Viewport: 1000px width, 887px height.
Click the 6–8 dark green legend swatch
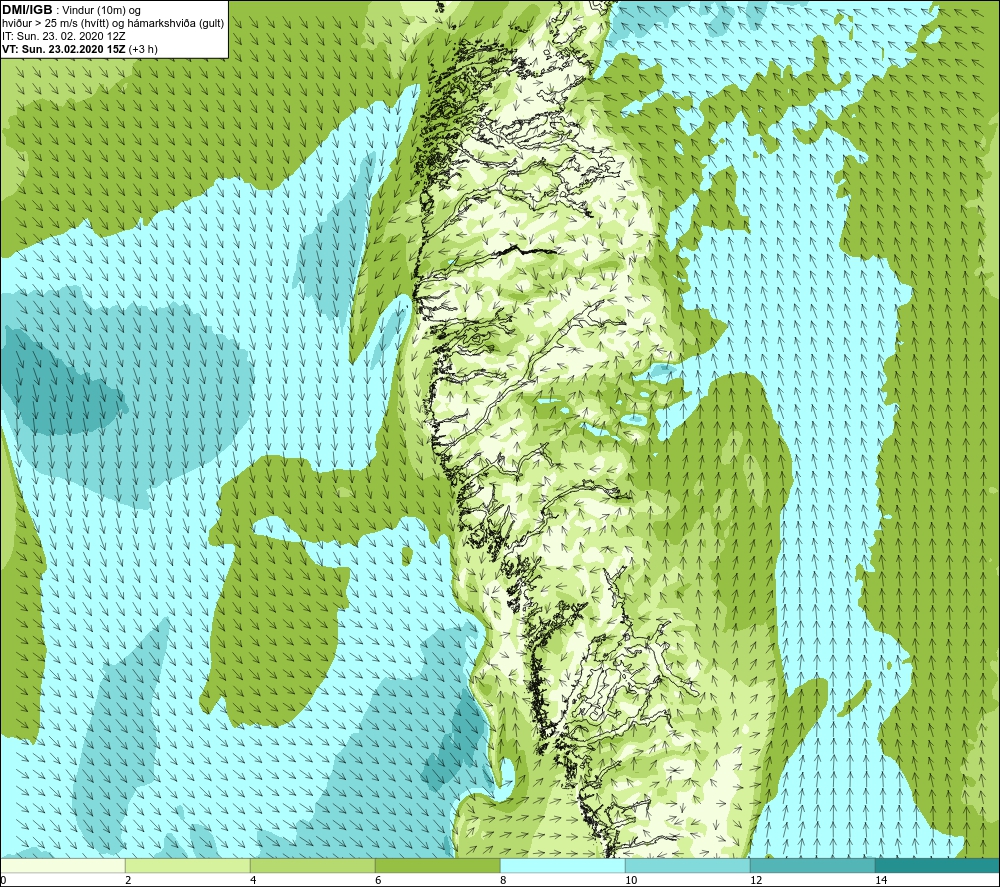(x=438, y=865)
